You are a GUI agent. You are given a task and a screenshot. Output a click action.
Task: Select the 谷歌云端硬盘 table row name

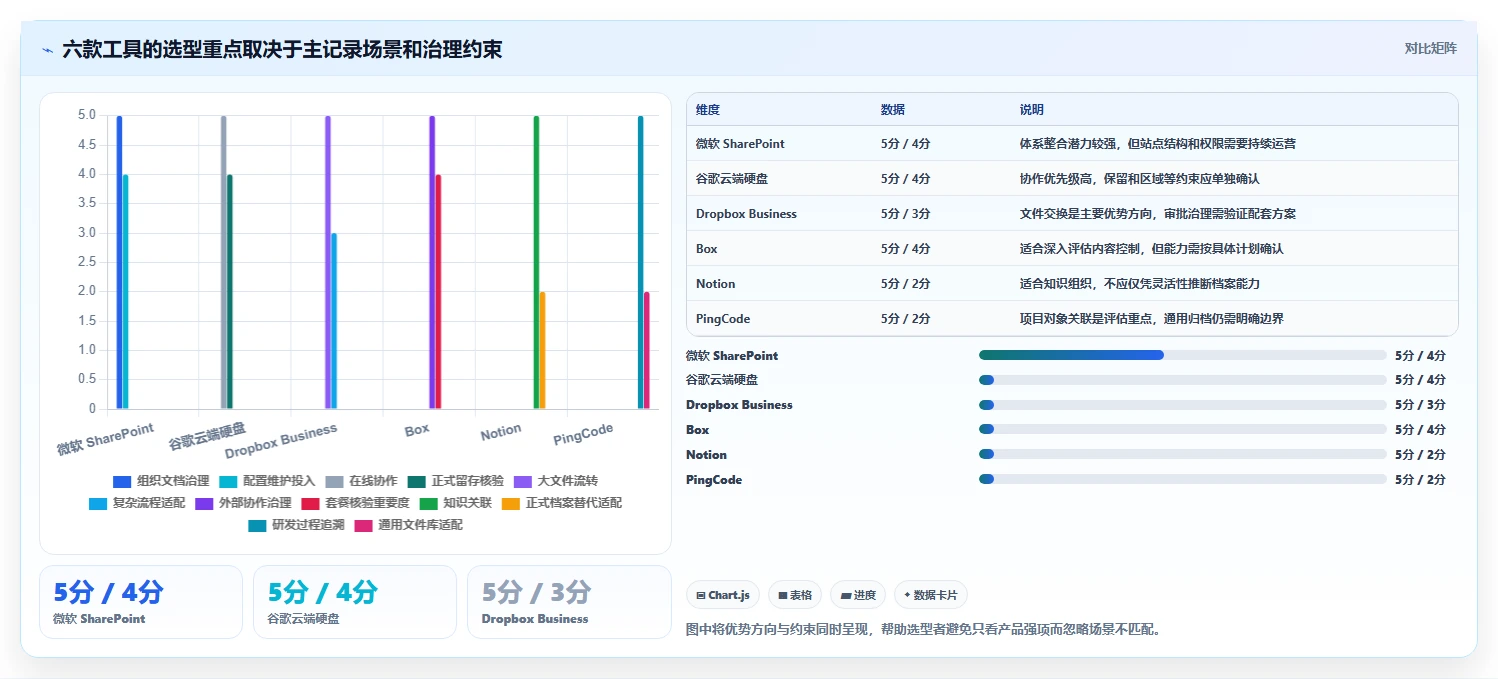(x=732, y=179)
